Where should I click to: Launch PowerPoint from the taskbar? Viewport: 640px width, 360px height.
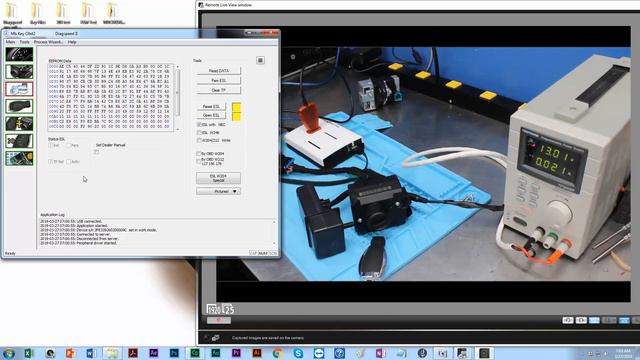[70, 353]
